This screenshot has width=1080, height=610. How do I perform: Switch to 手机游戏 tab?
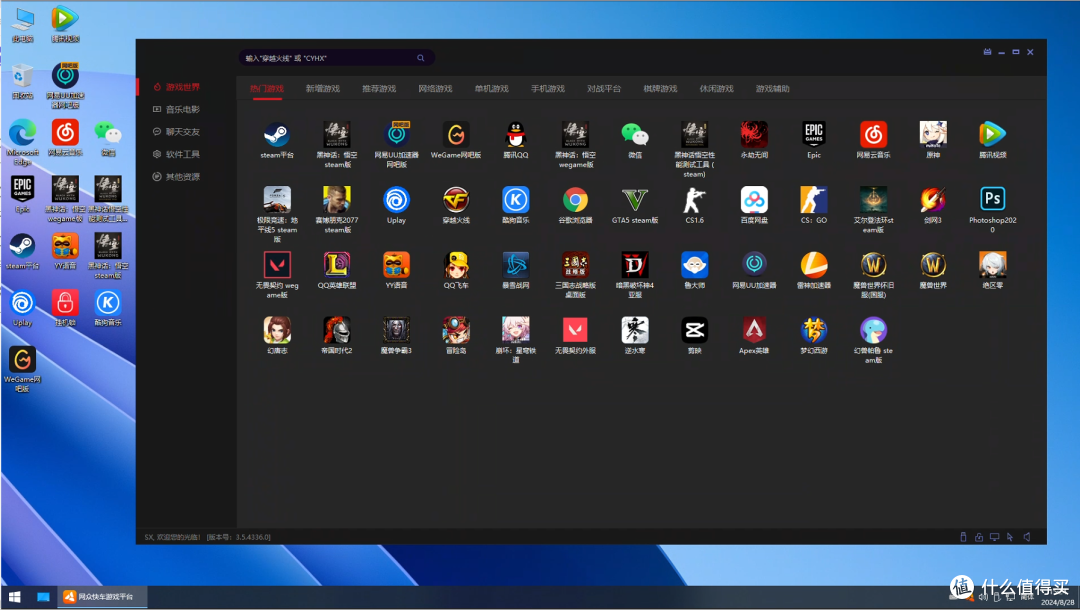point(548,89)
